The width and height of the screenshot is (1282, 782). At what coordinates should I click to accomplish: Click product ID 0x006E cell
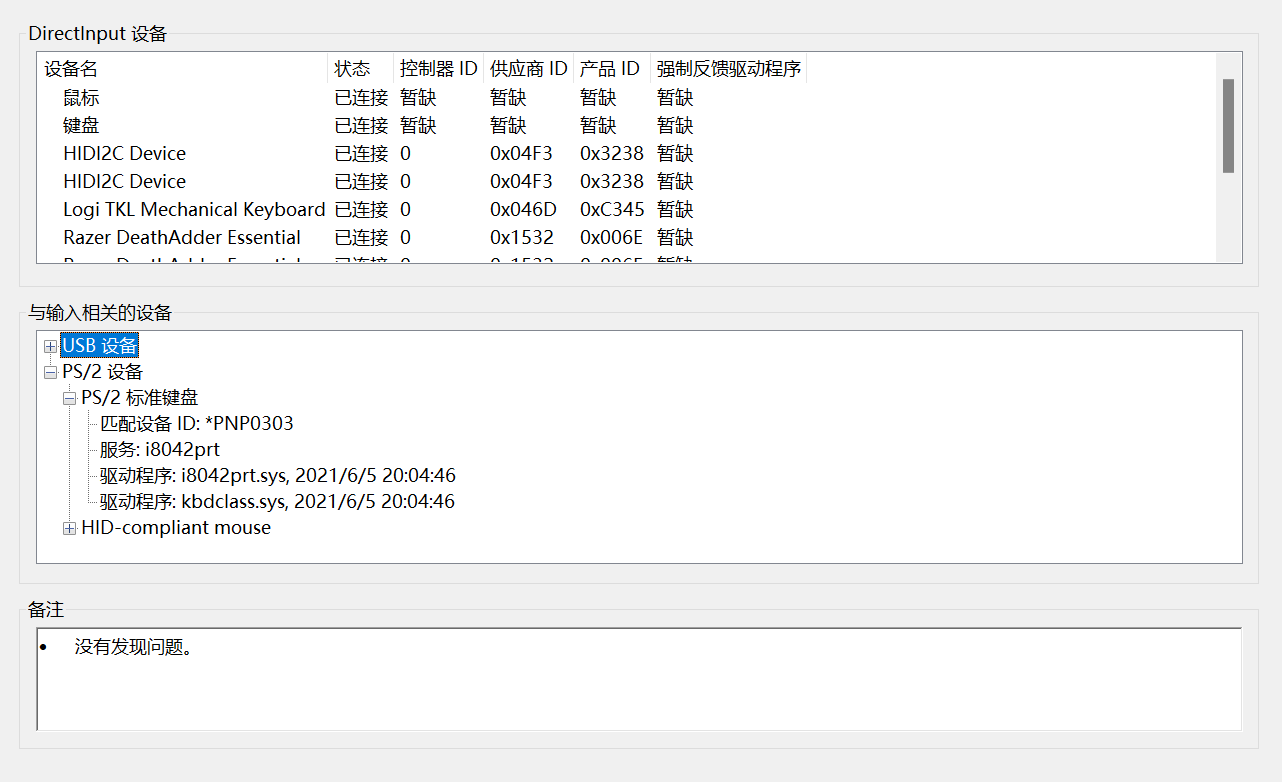tap(611, 238)
